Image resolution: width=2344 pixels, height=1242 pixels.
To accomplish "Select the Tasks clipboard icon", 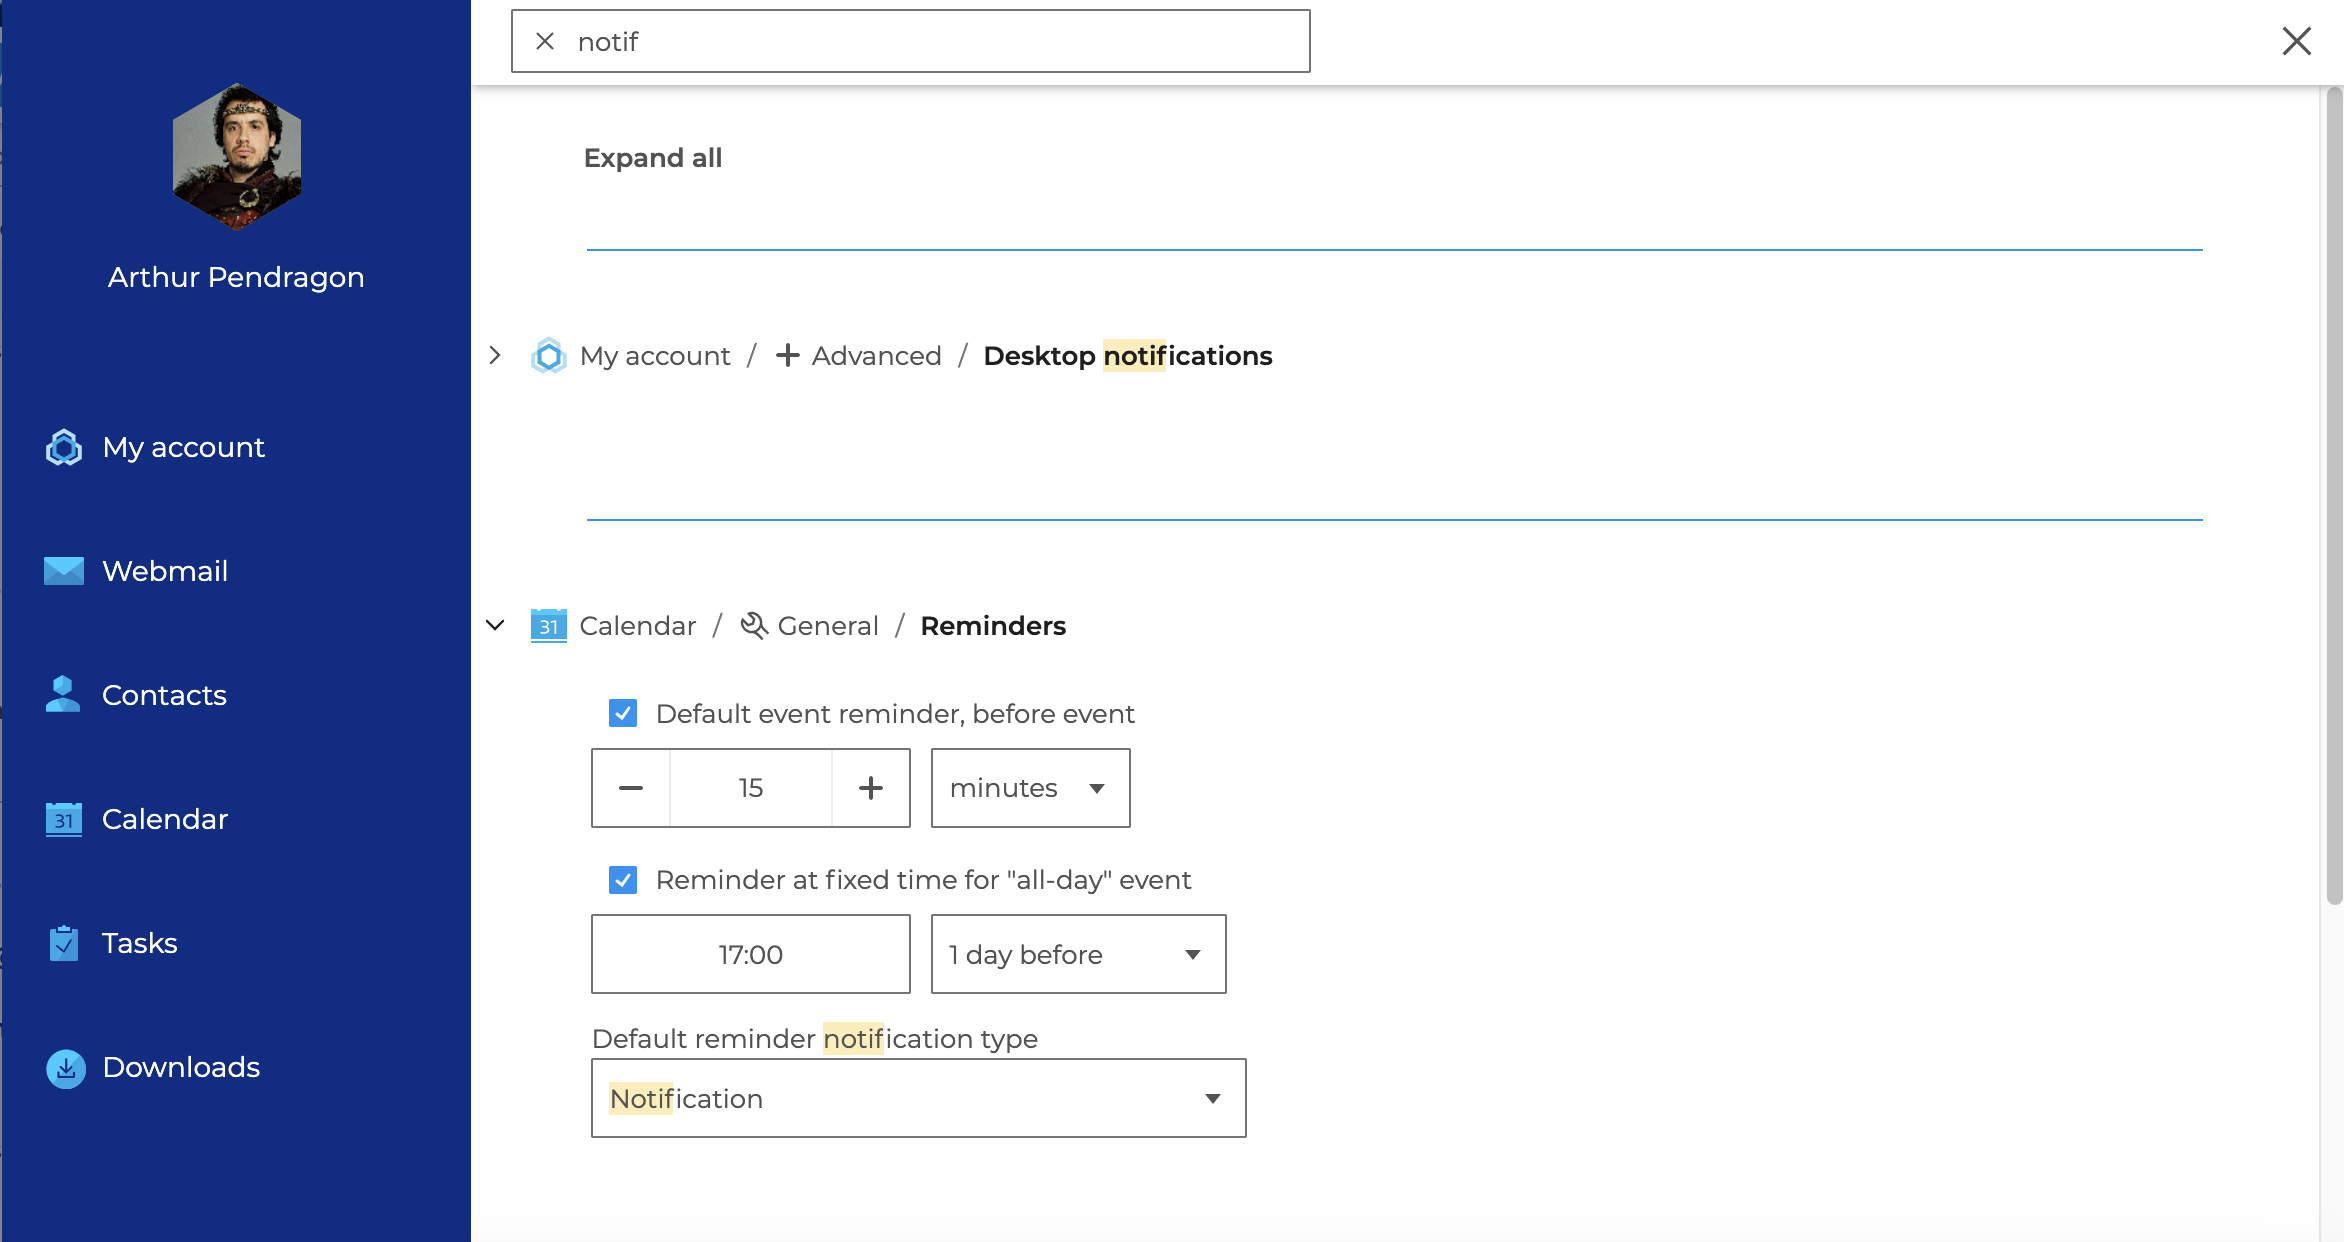I will (x=64, y=943).
